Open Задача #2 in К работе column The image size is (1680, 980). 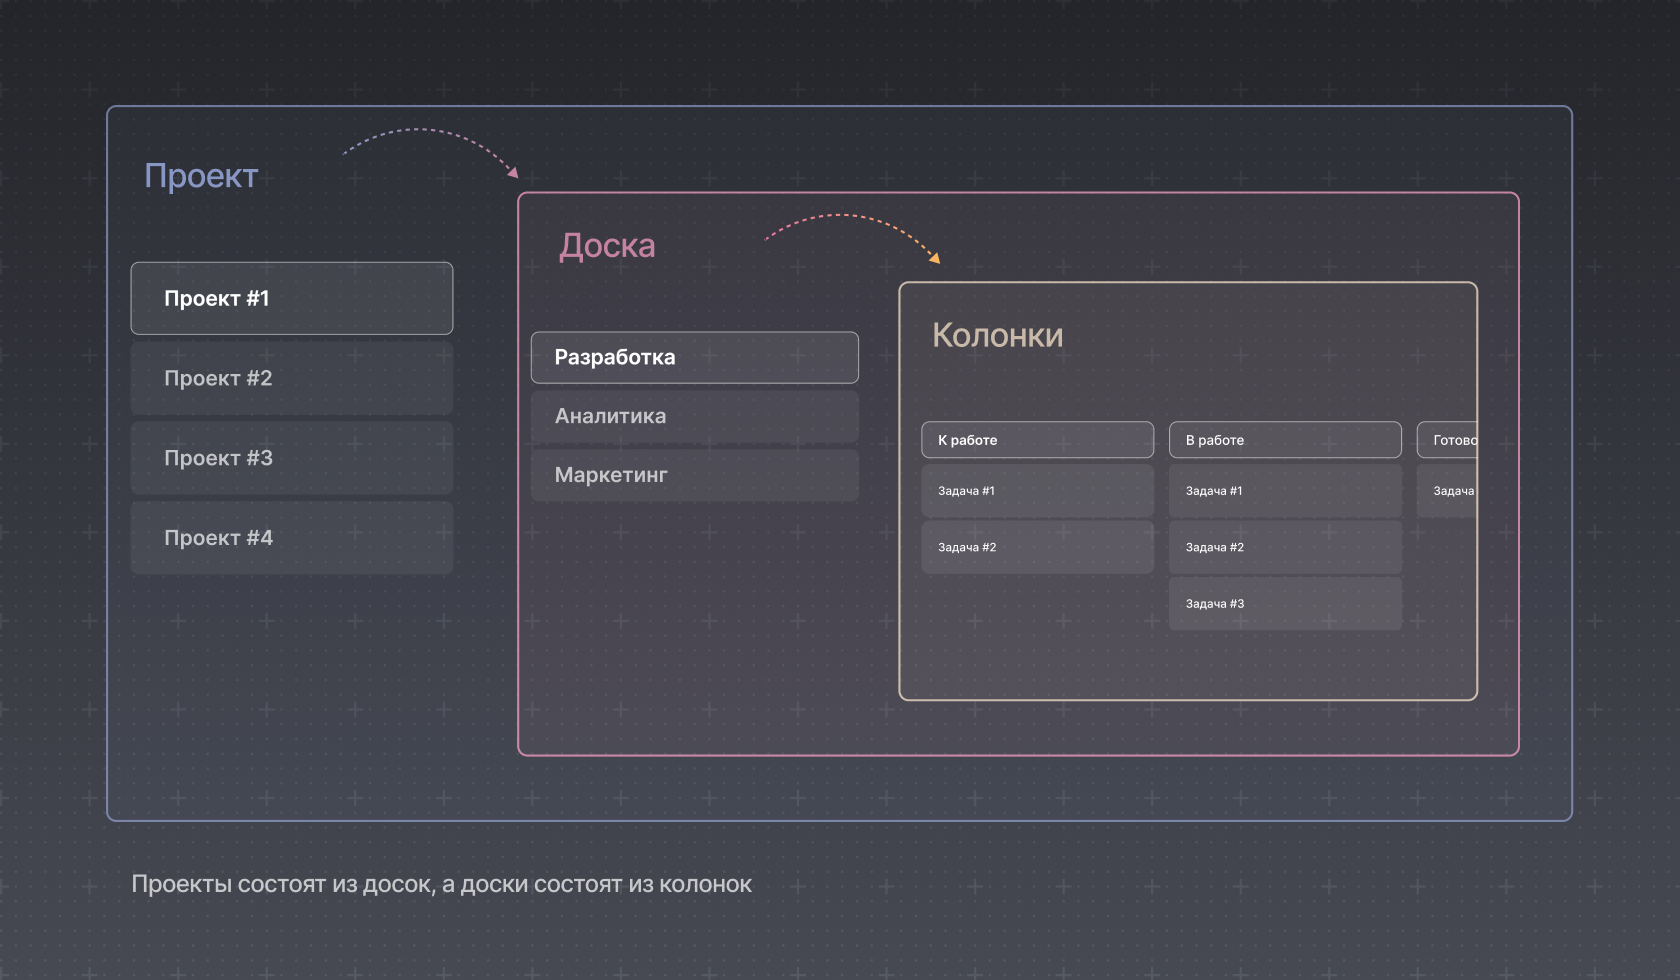coord(1037,547)
